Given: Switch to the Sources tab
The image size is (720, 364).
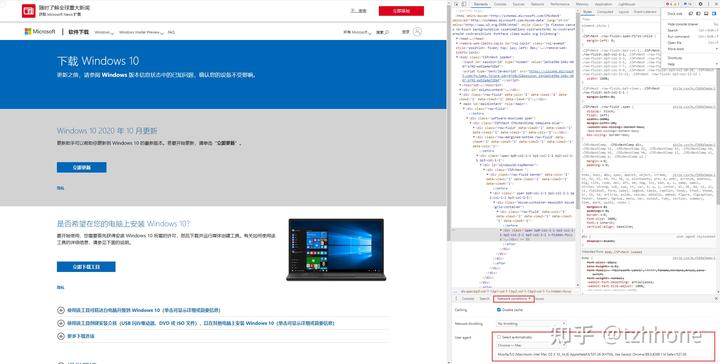Looking at the screenshot, I should (x=518, y=4).
